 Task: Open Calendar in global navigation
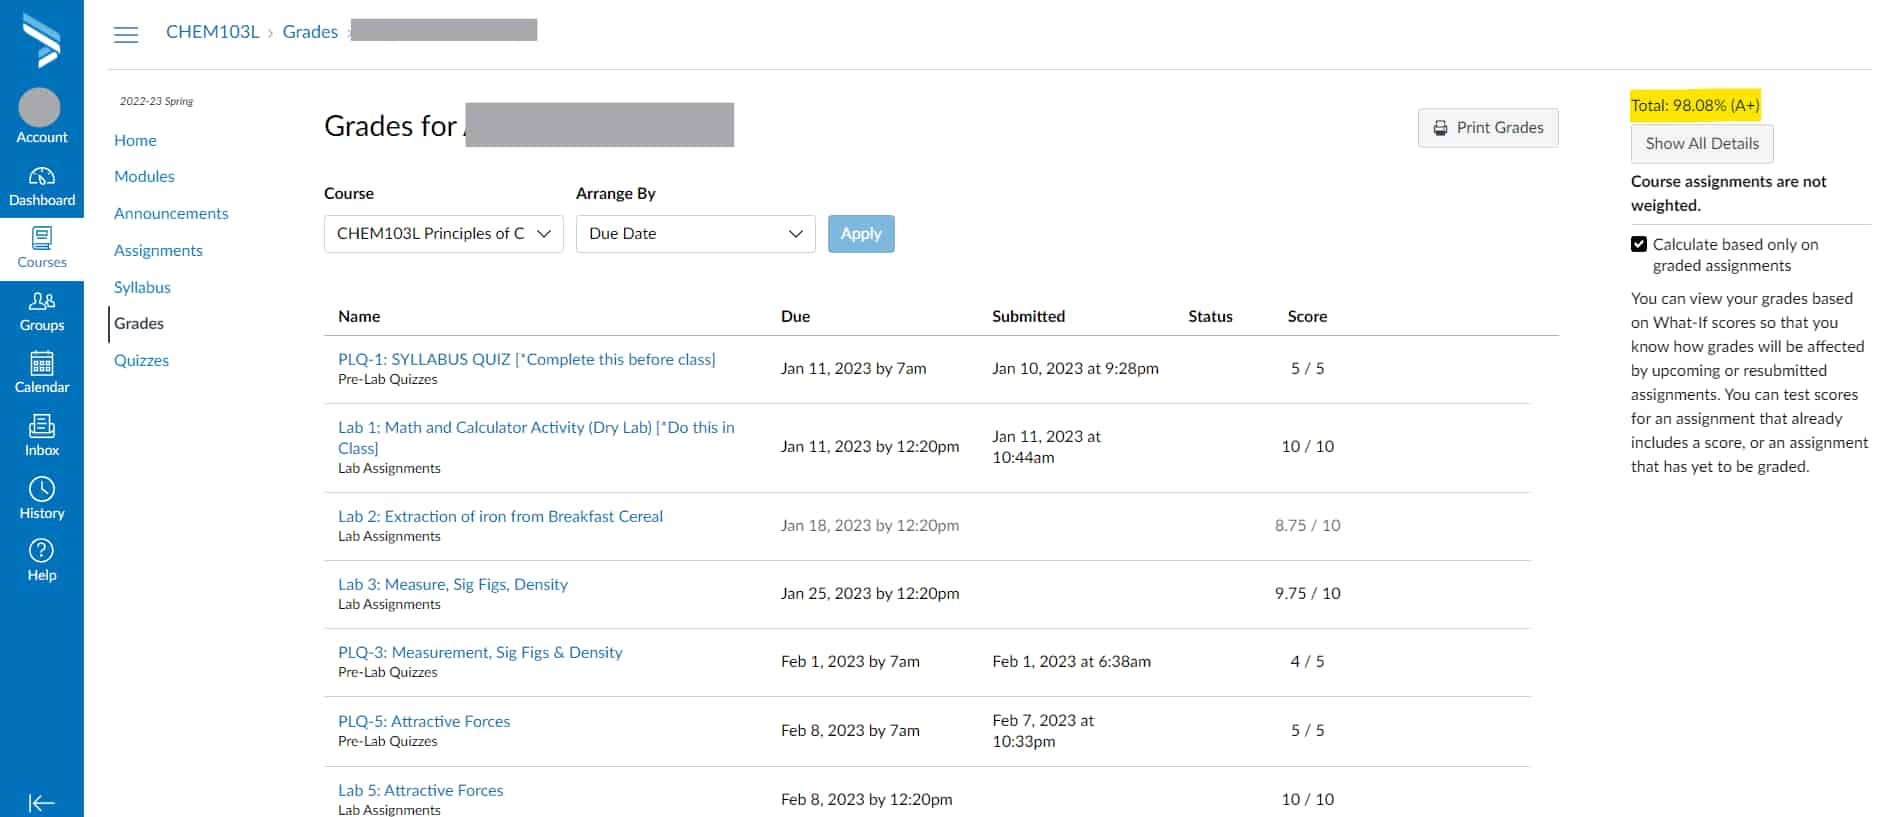click(41, 374)
